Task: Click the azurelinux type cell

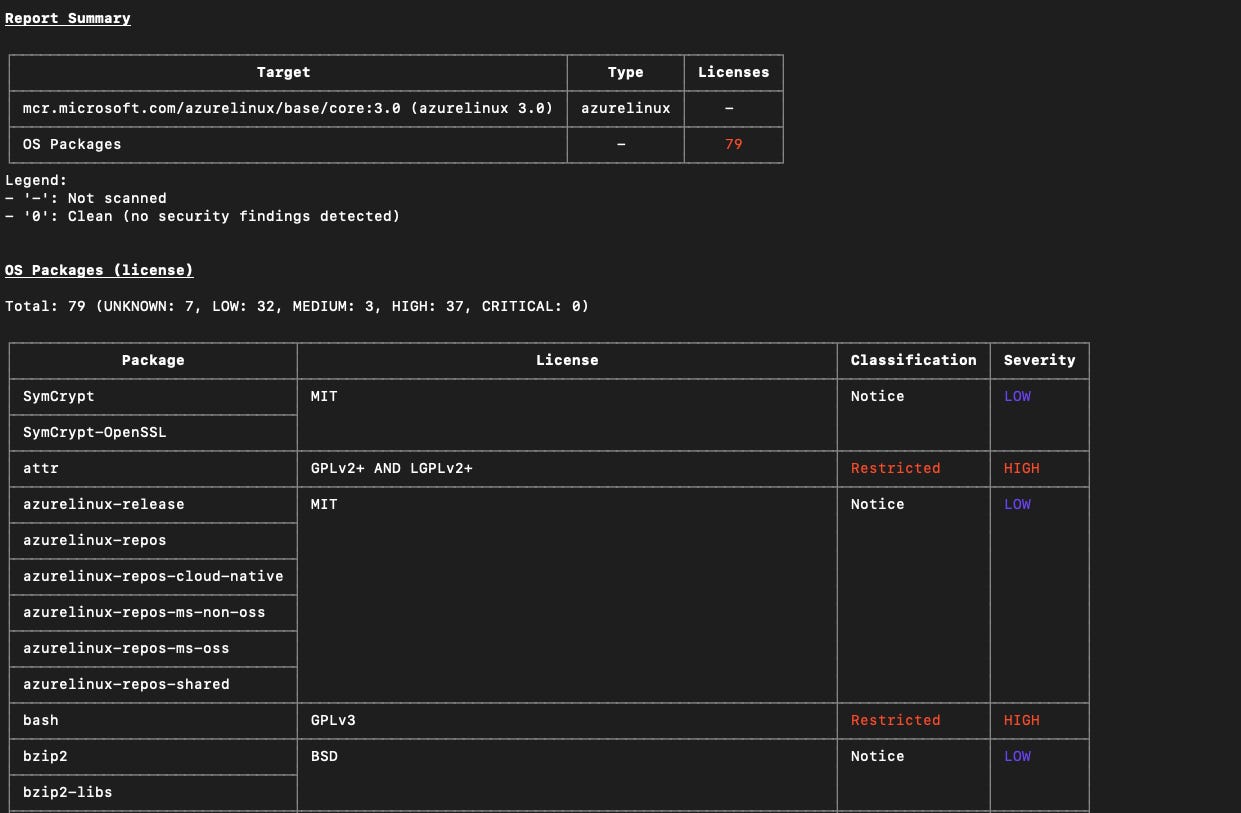Action: click(x=625, y=108)
